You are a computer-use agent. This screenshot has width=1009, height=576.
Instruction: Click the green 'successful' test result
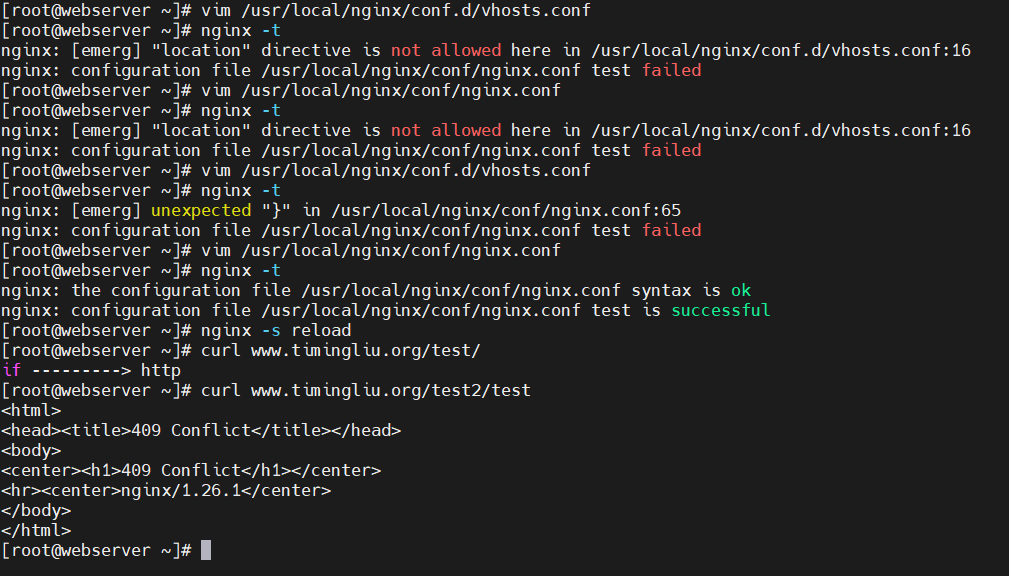[x=721, y=310]
